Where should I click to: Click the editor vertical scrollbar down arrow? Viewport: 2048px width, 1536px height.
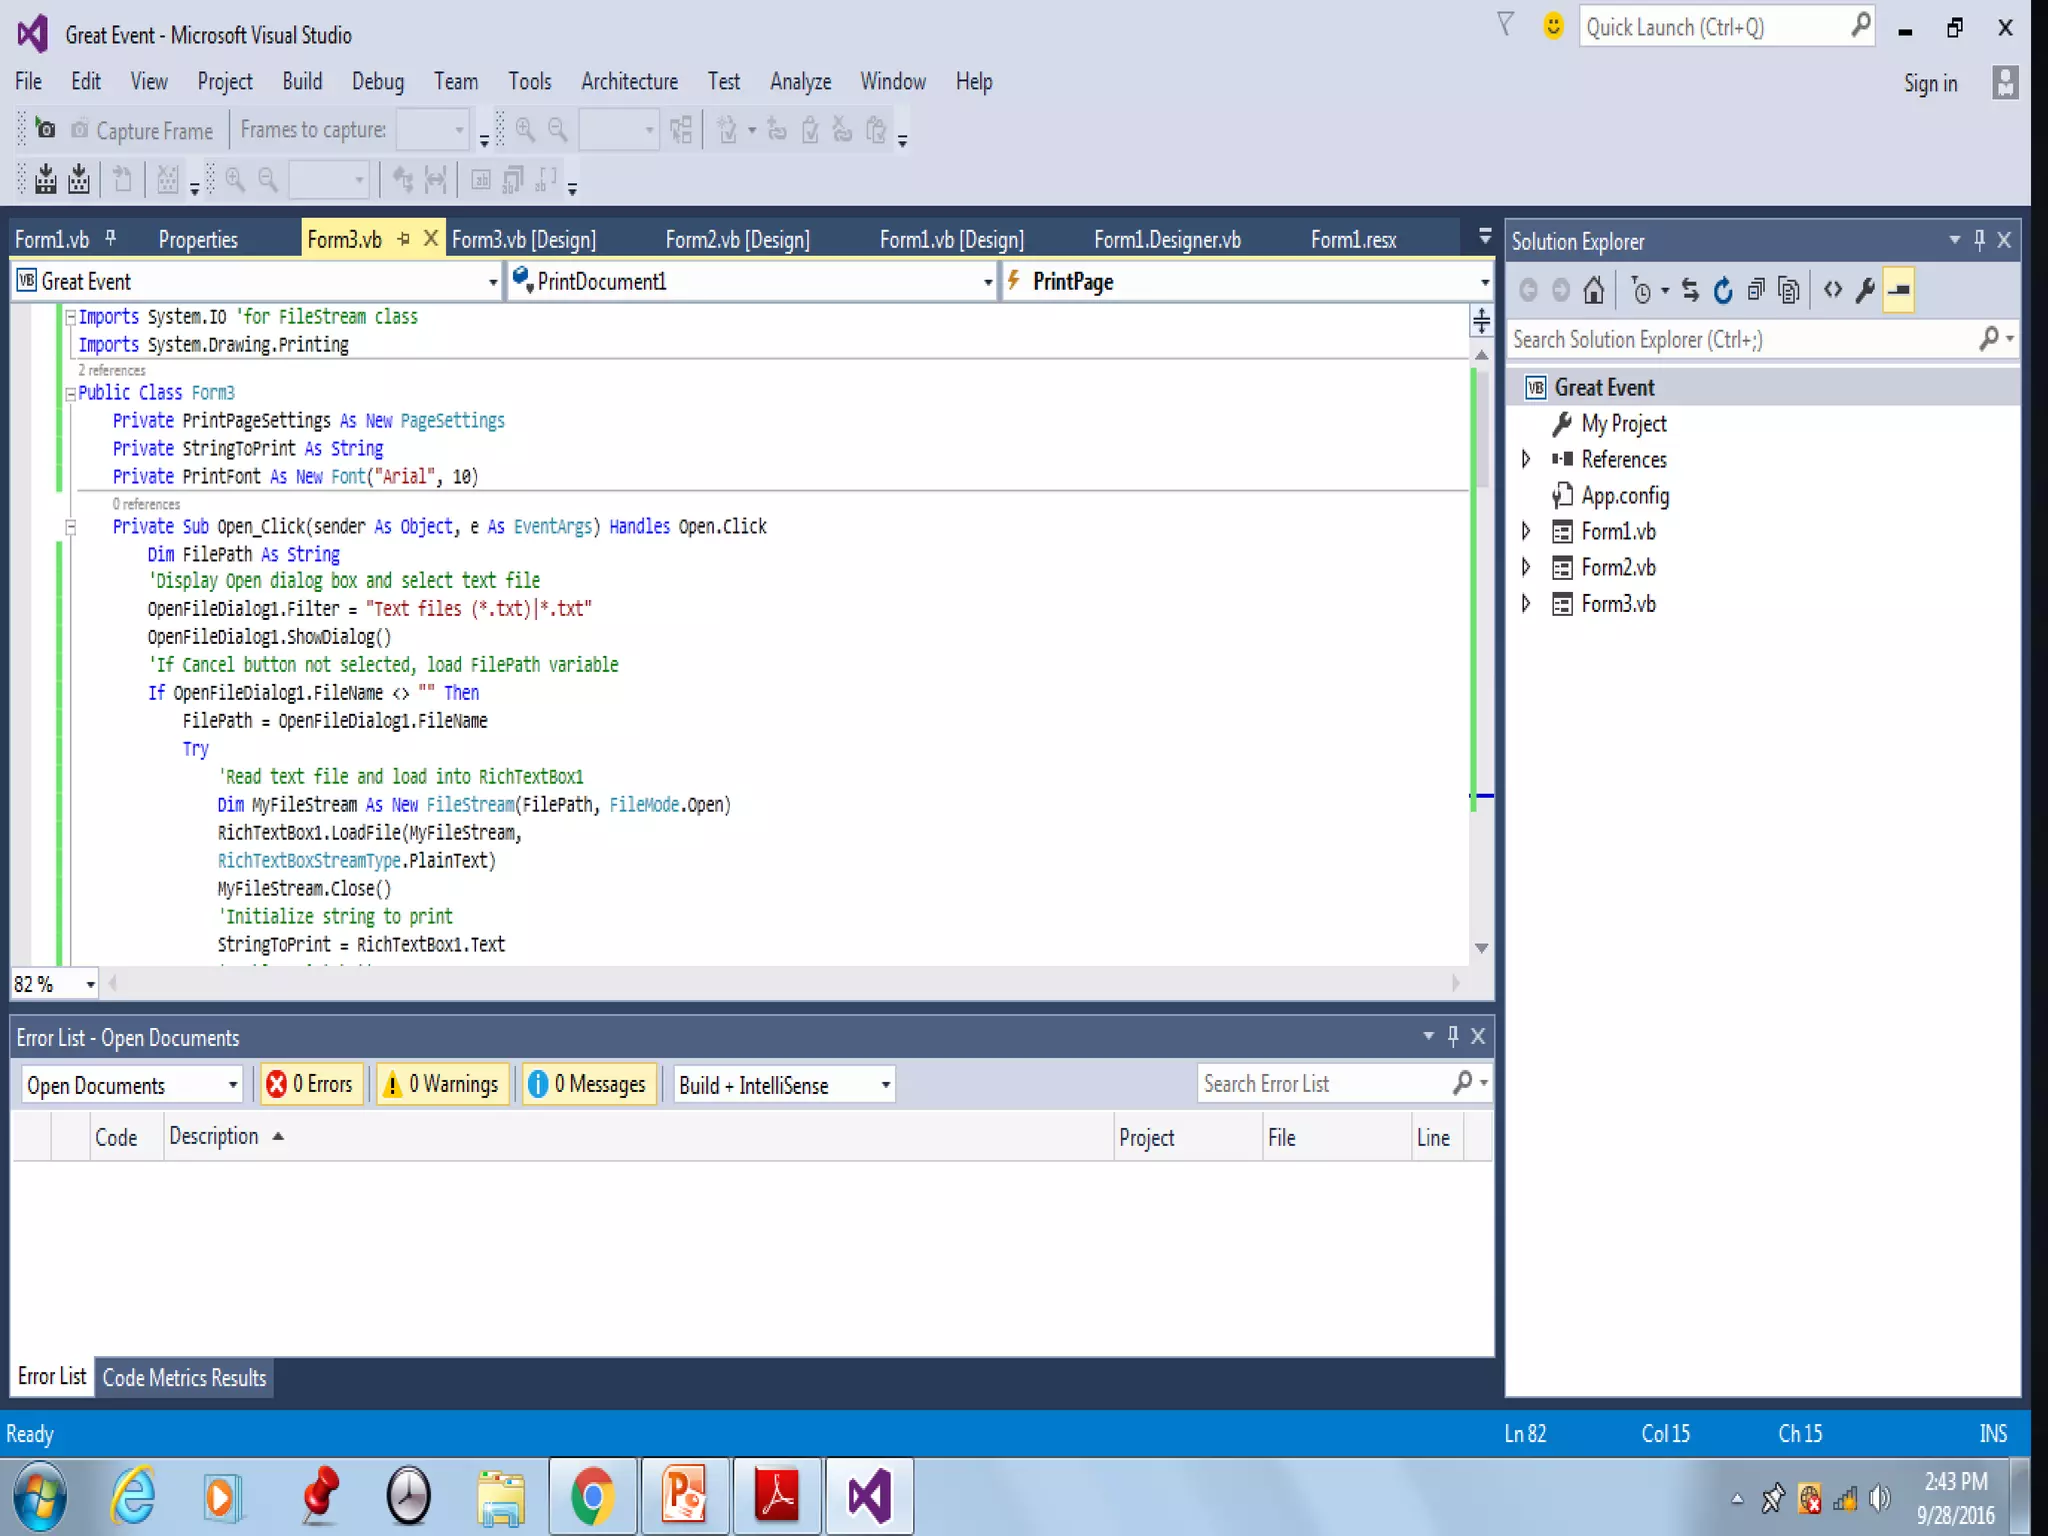[1481, 948]
